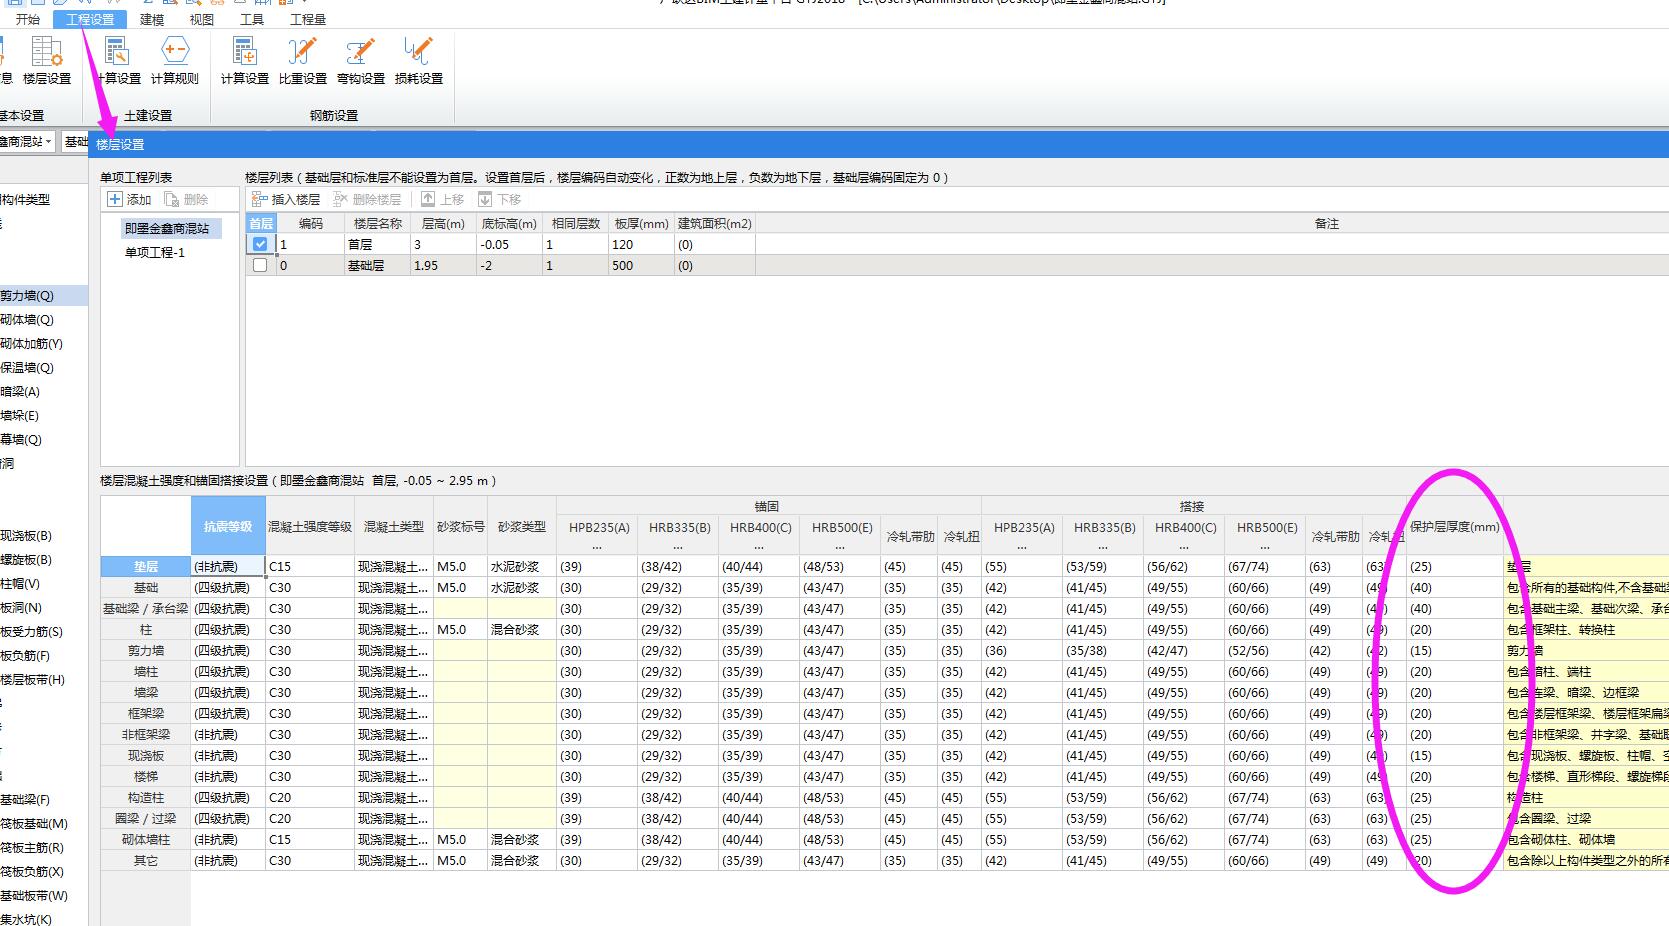Open the 比重设置 ribbon icon

303,60
